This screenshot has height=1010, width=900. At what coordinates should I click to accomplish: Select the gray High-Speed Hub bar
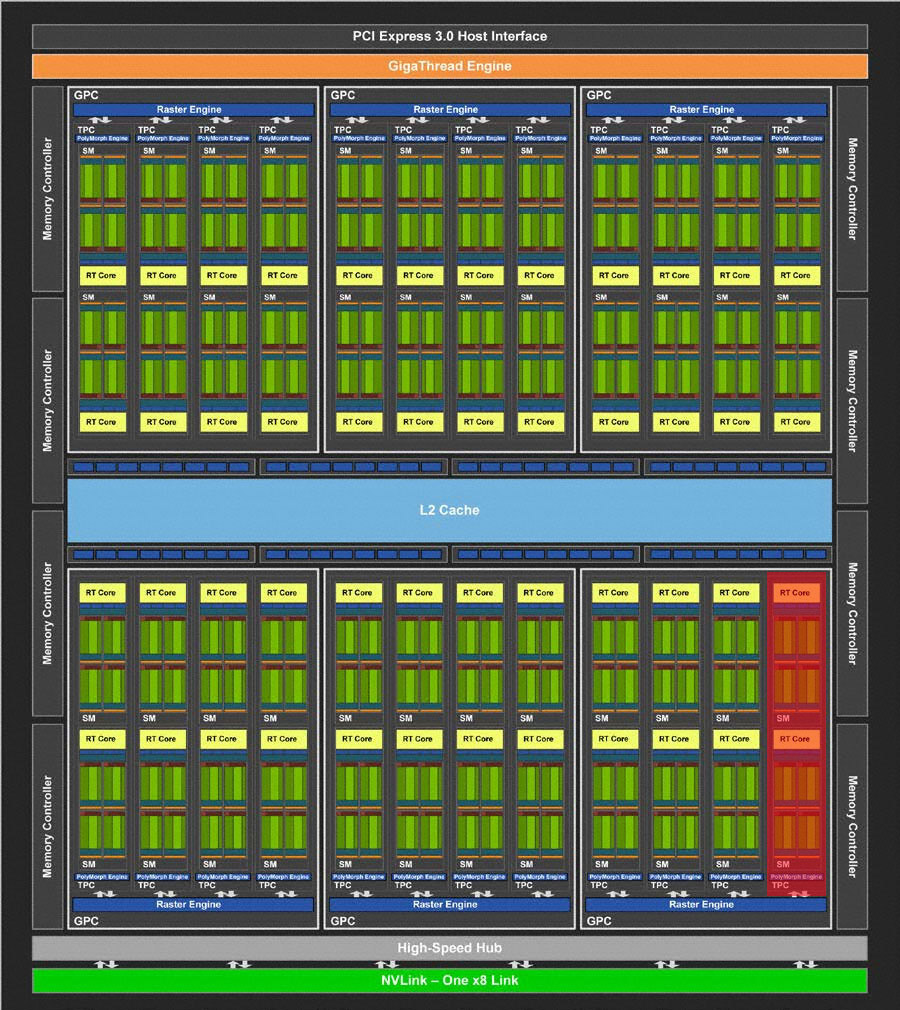[450, 948]
